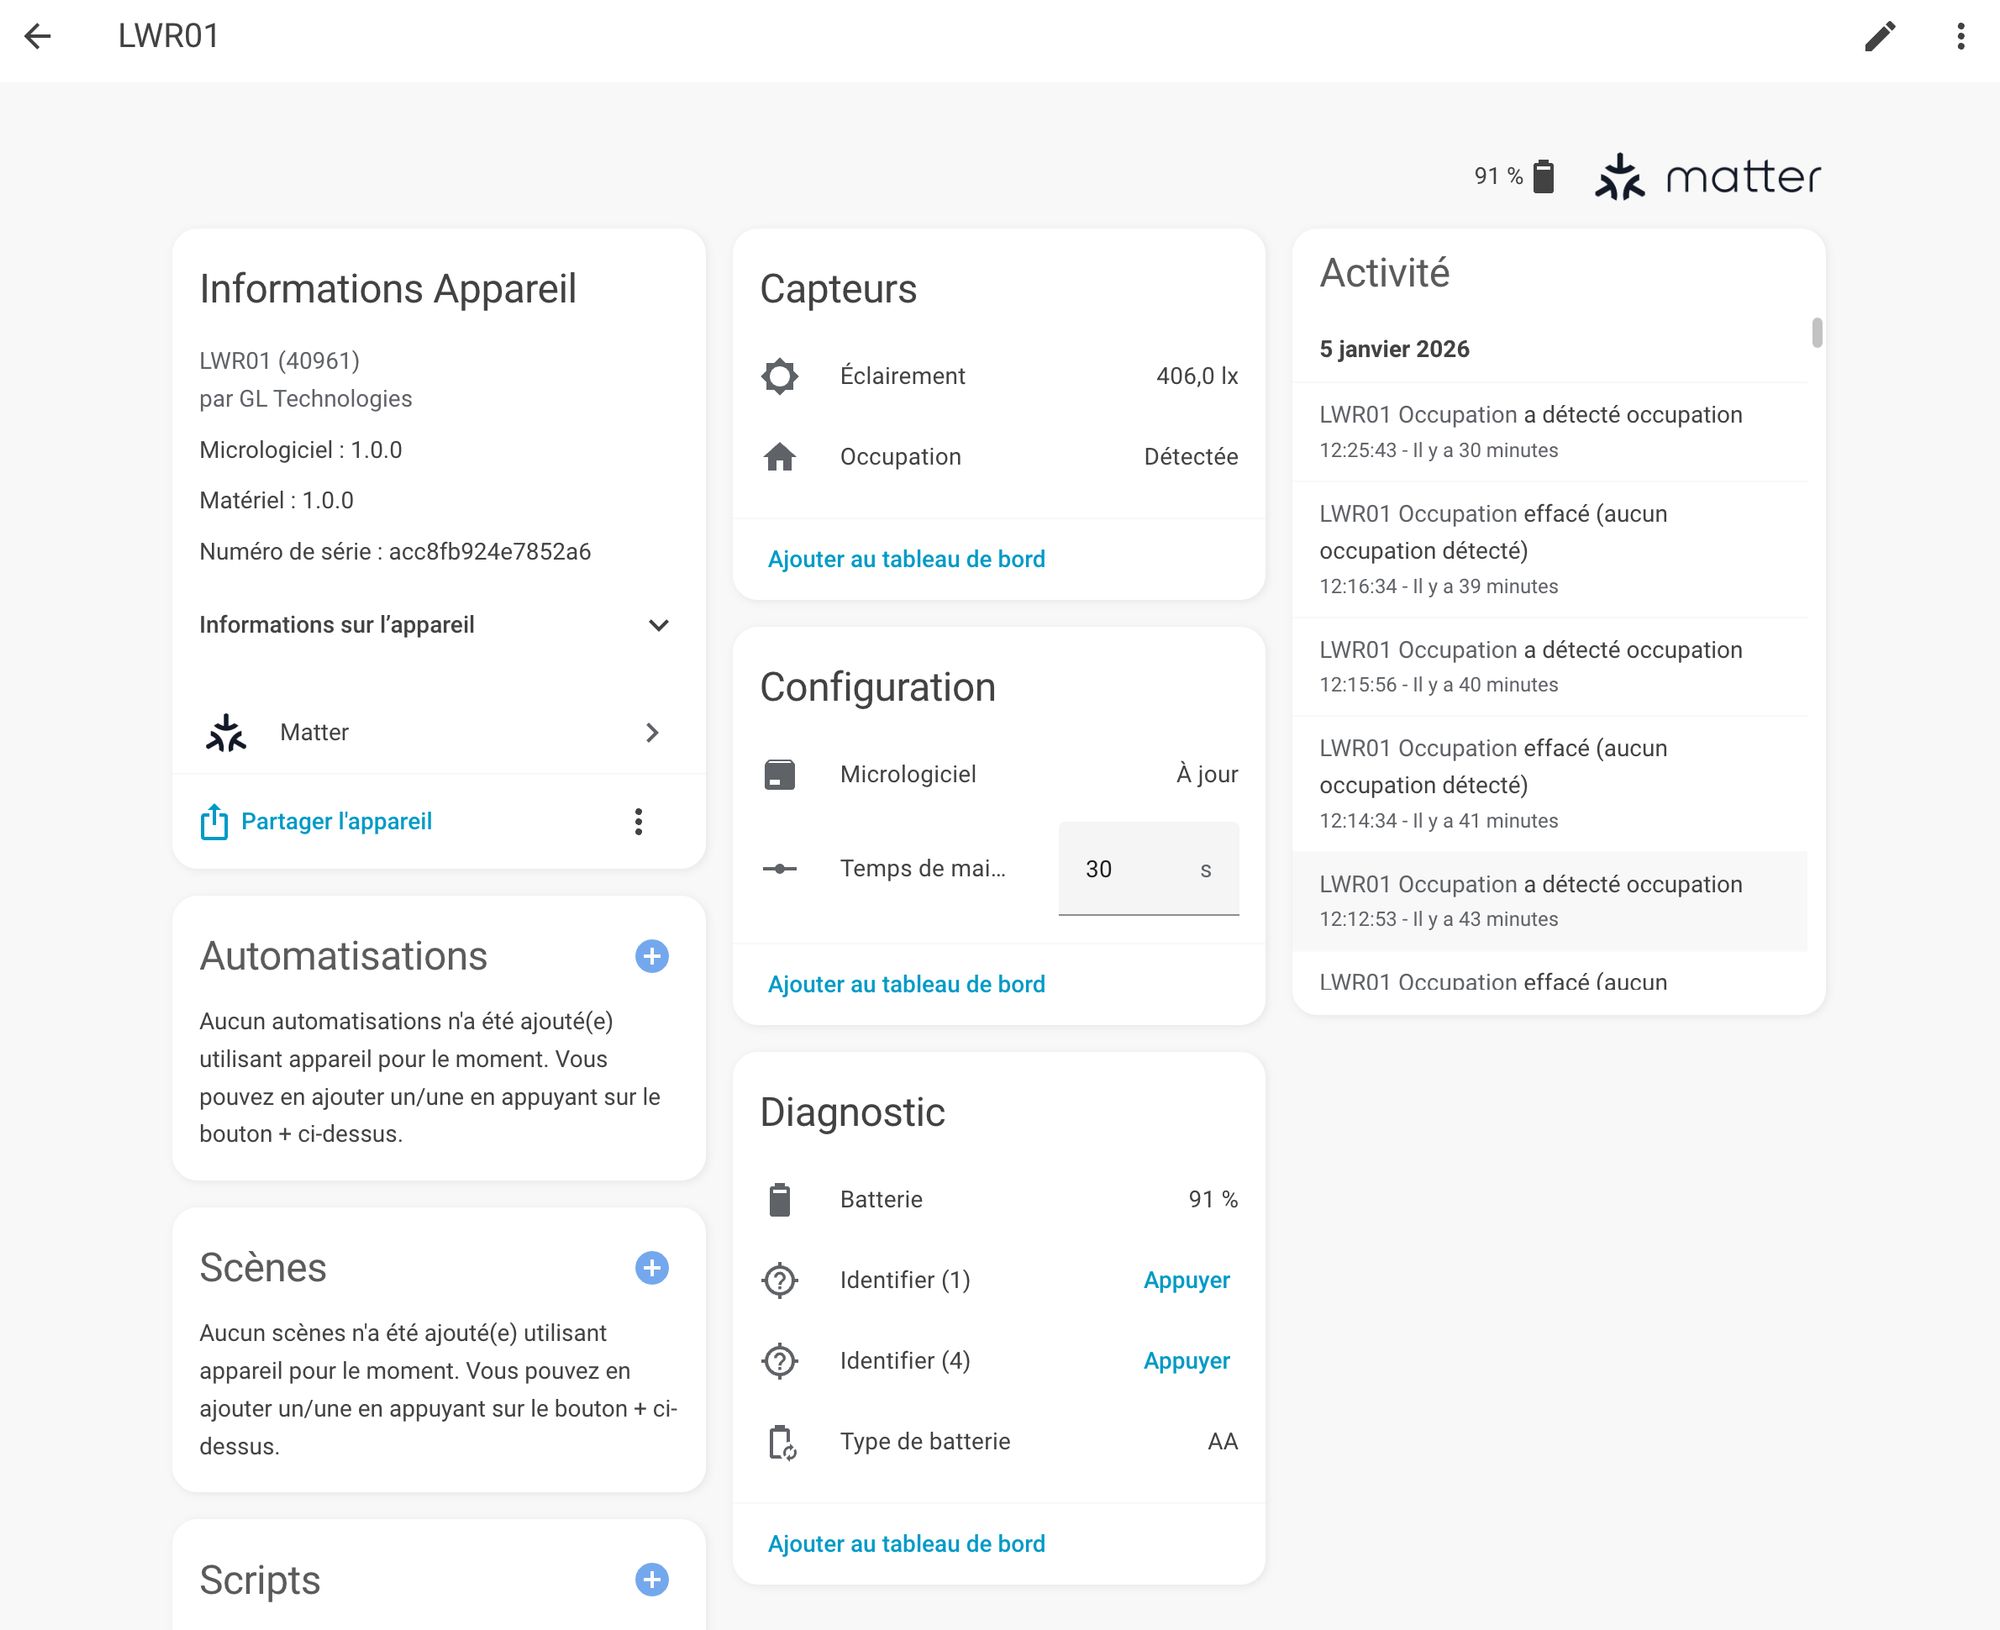Screen dimensions: 2000x1630
Task: Click the back arrow icon
Action: pos(37,36)
